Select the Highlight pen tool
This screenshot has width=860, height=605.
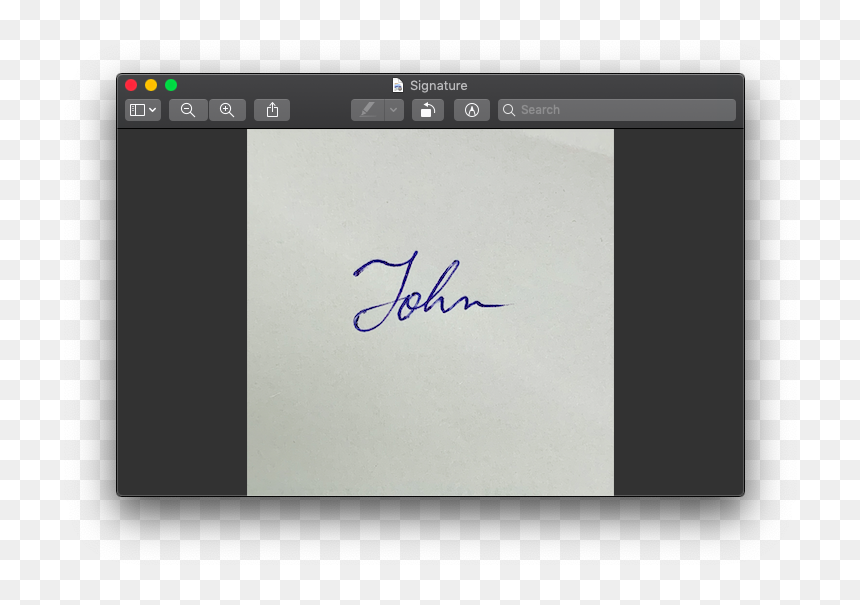coord(367,110)
